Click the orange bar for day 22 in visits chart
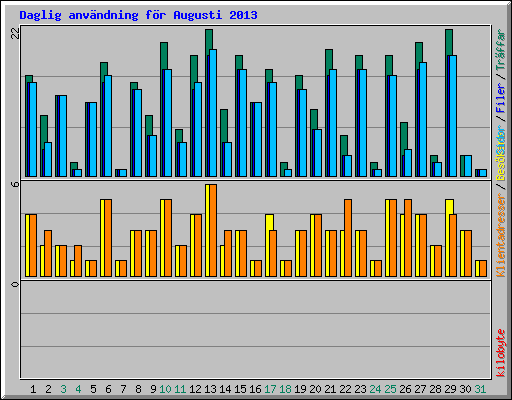512x400 pixels. (x=348, y=238)
